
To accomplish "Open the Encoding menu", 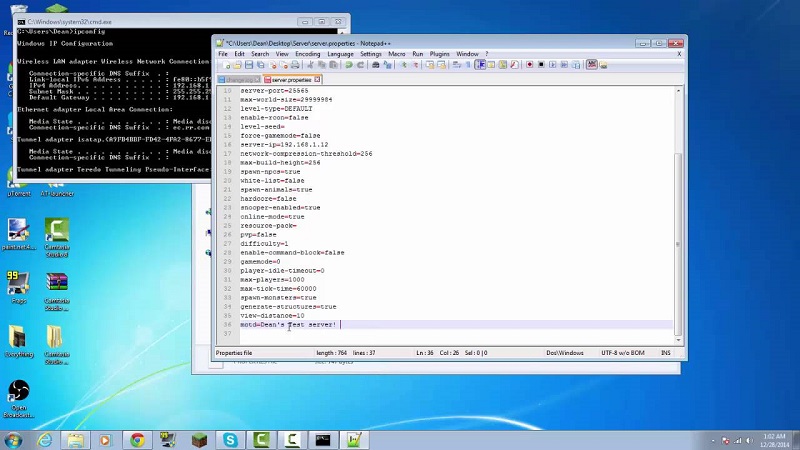I will pos(305,54).
